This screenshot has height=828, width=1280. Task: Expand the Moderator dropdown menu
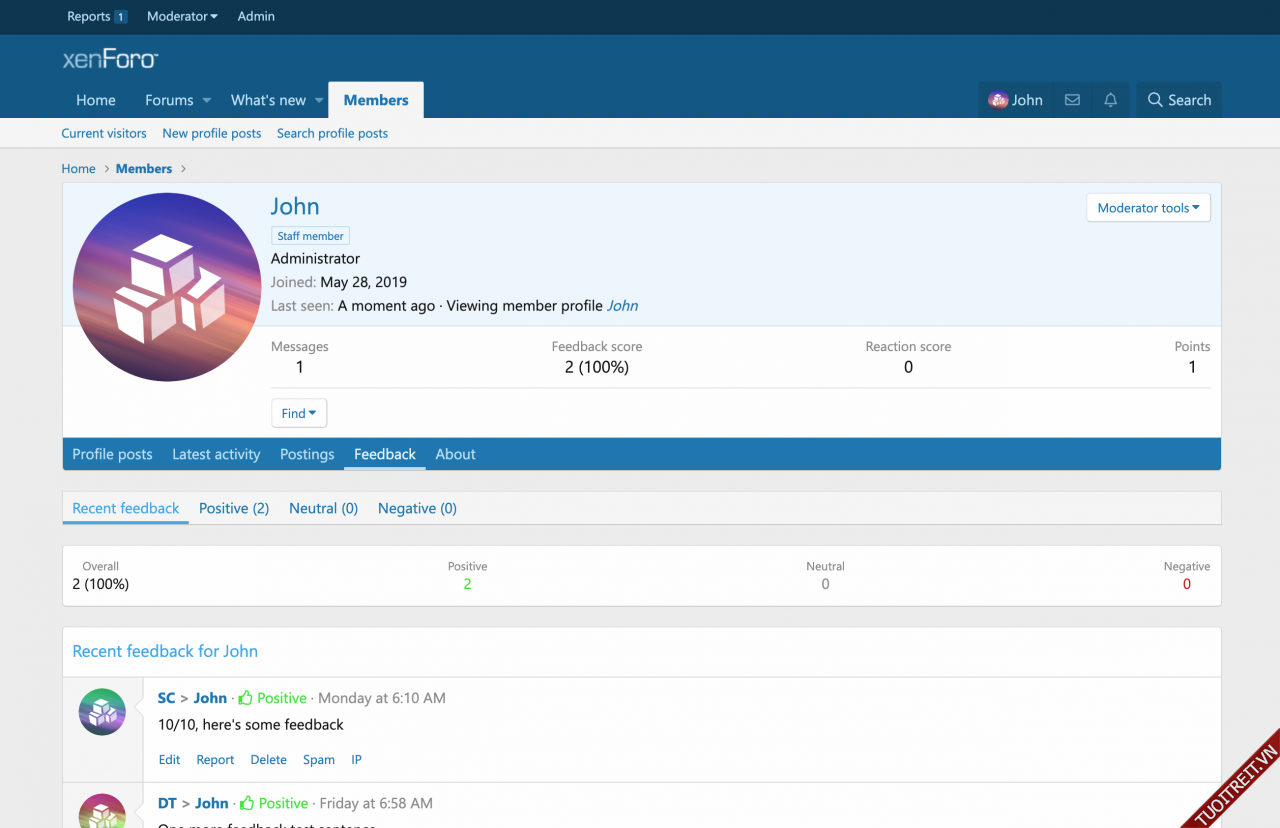click(x=183, y=17)
